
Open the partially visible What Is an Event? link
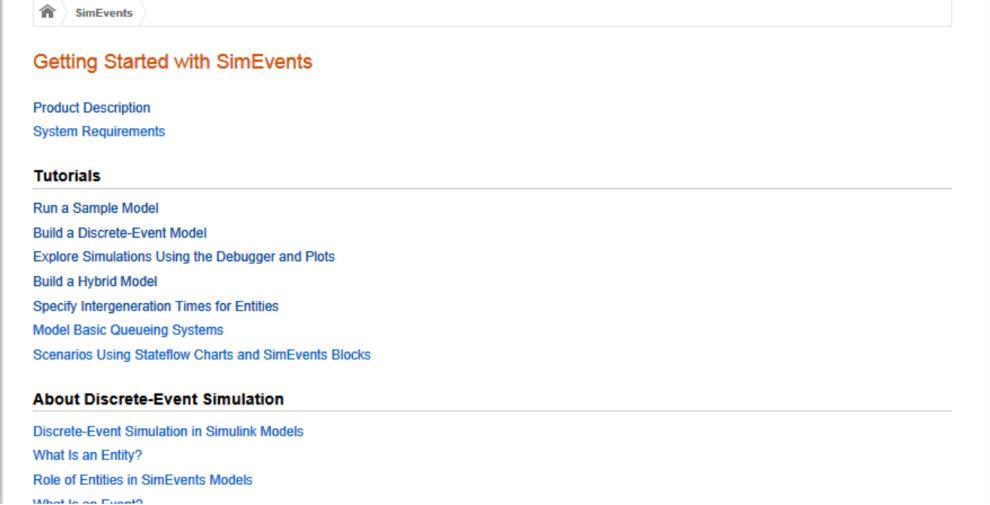(x=88, y=502)
